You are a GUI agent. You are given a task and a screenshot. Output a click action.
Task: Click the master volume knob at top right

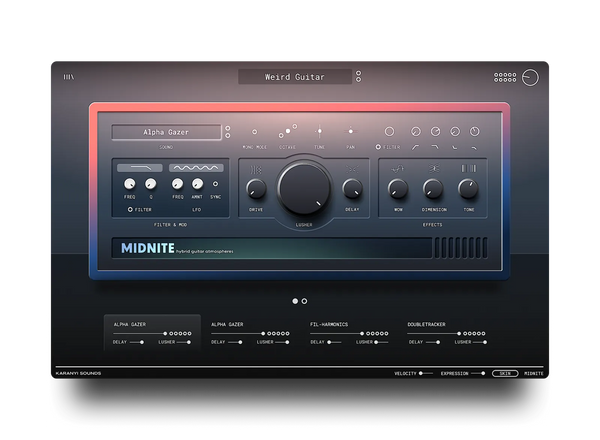(x=530, y=77)
